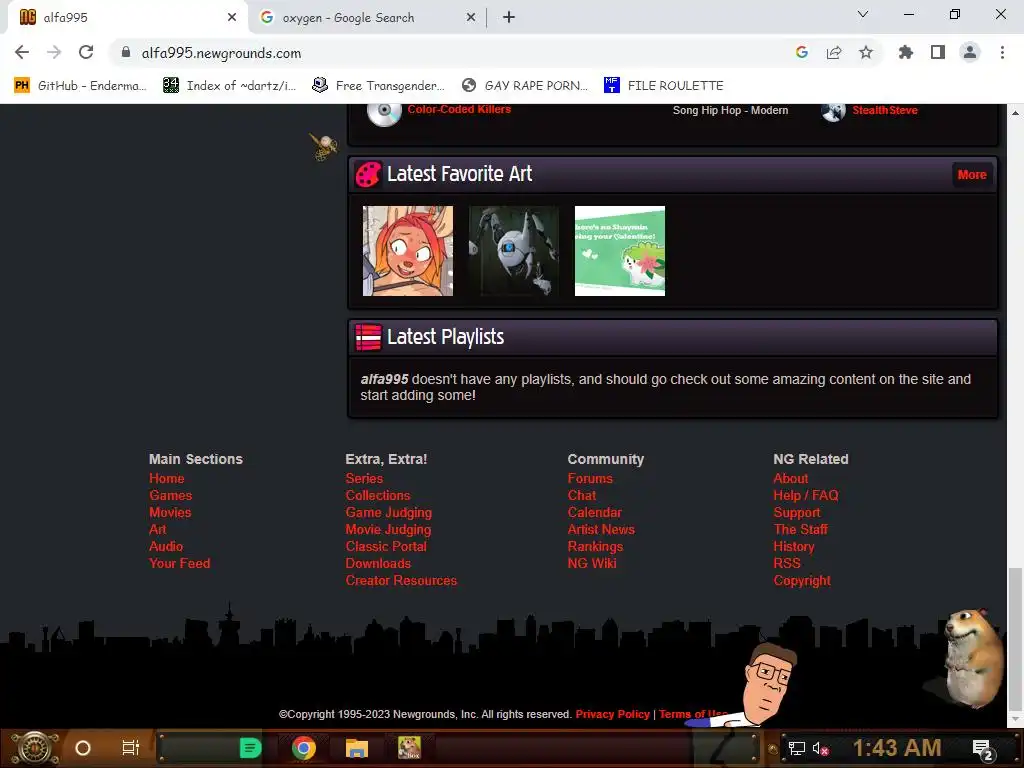
Task: Open the Color-Coded Killers song link
Action: coord(459,109)
